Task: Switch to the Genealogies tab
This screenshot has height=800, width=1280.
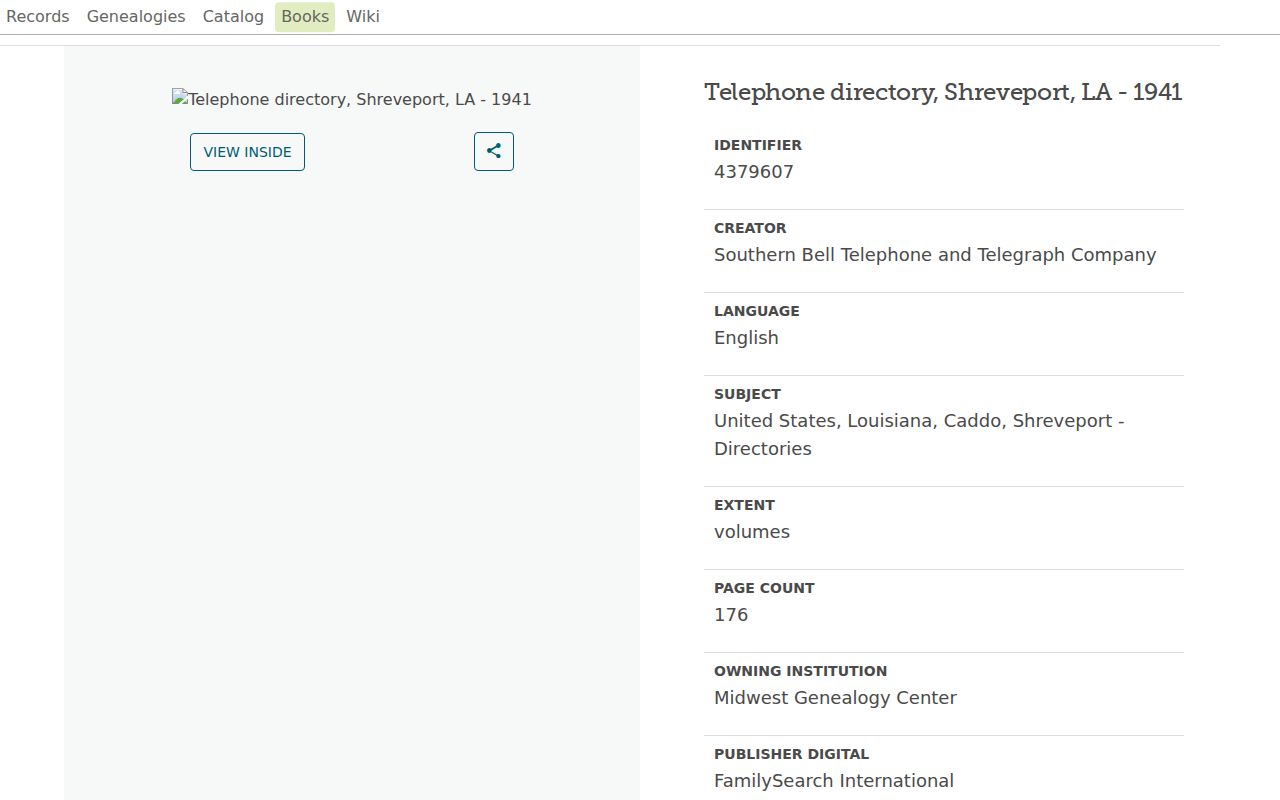Action: (x=136, y=16)
